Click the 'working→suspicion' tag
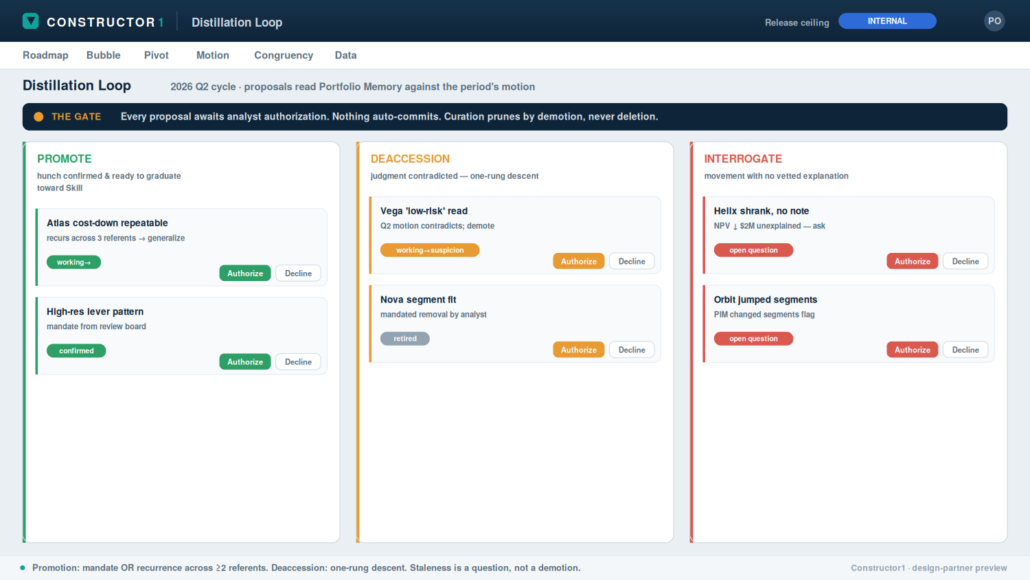The height and width of the screenshot is (580, 1030). point(430,250)
